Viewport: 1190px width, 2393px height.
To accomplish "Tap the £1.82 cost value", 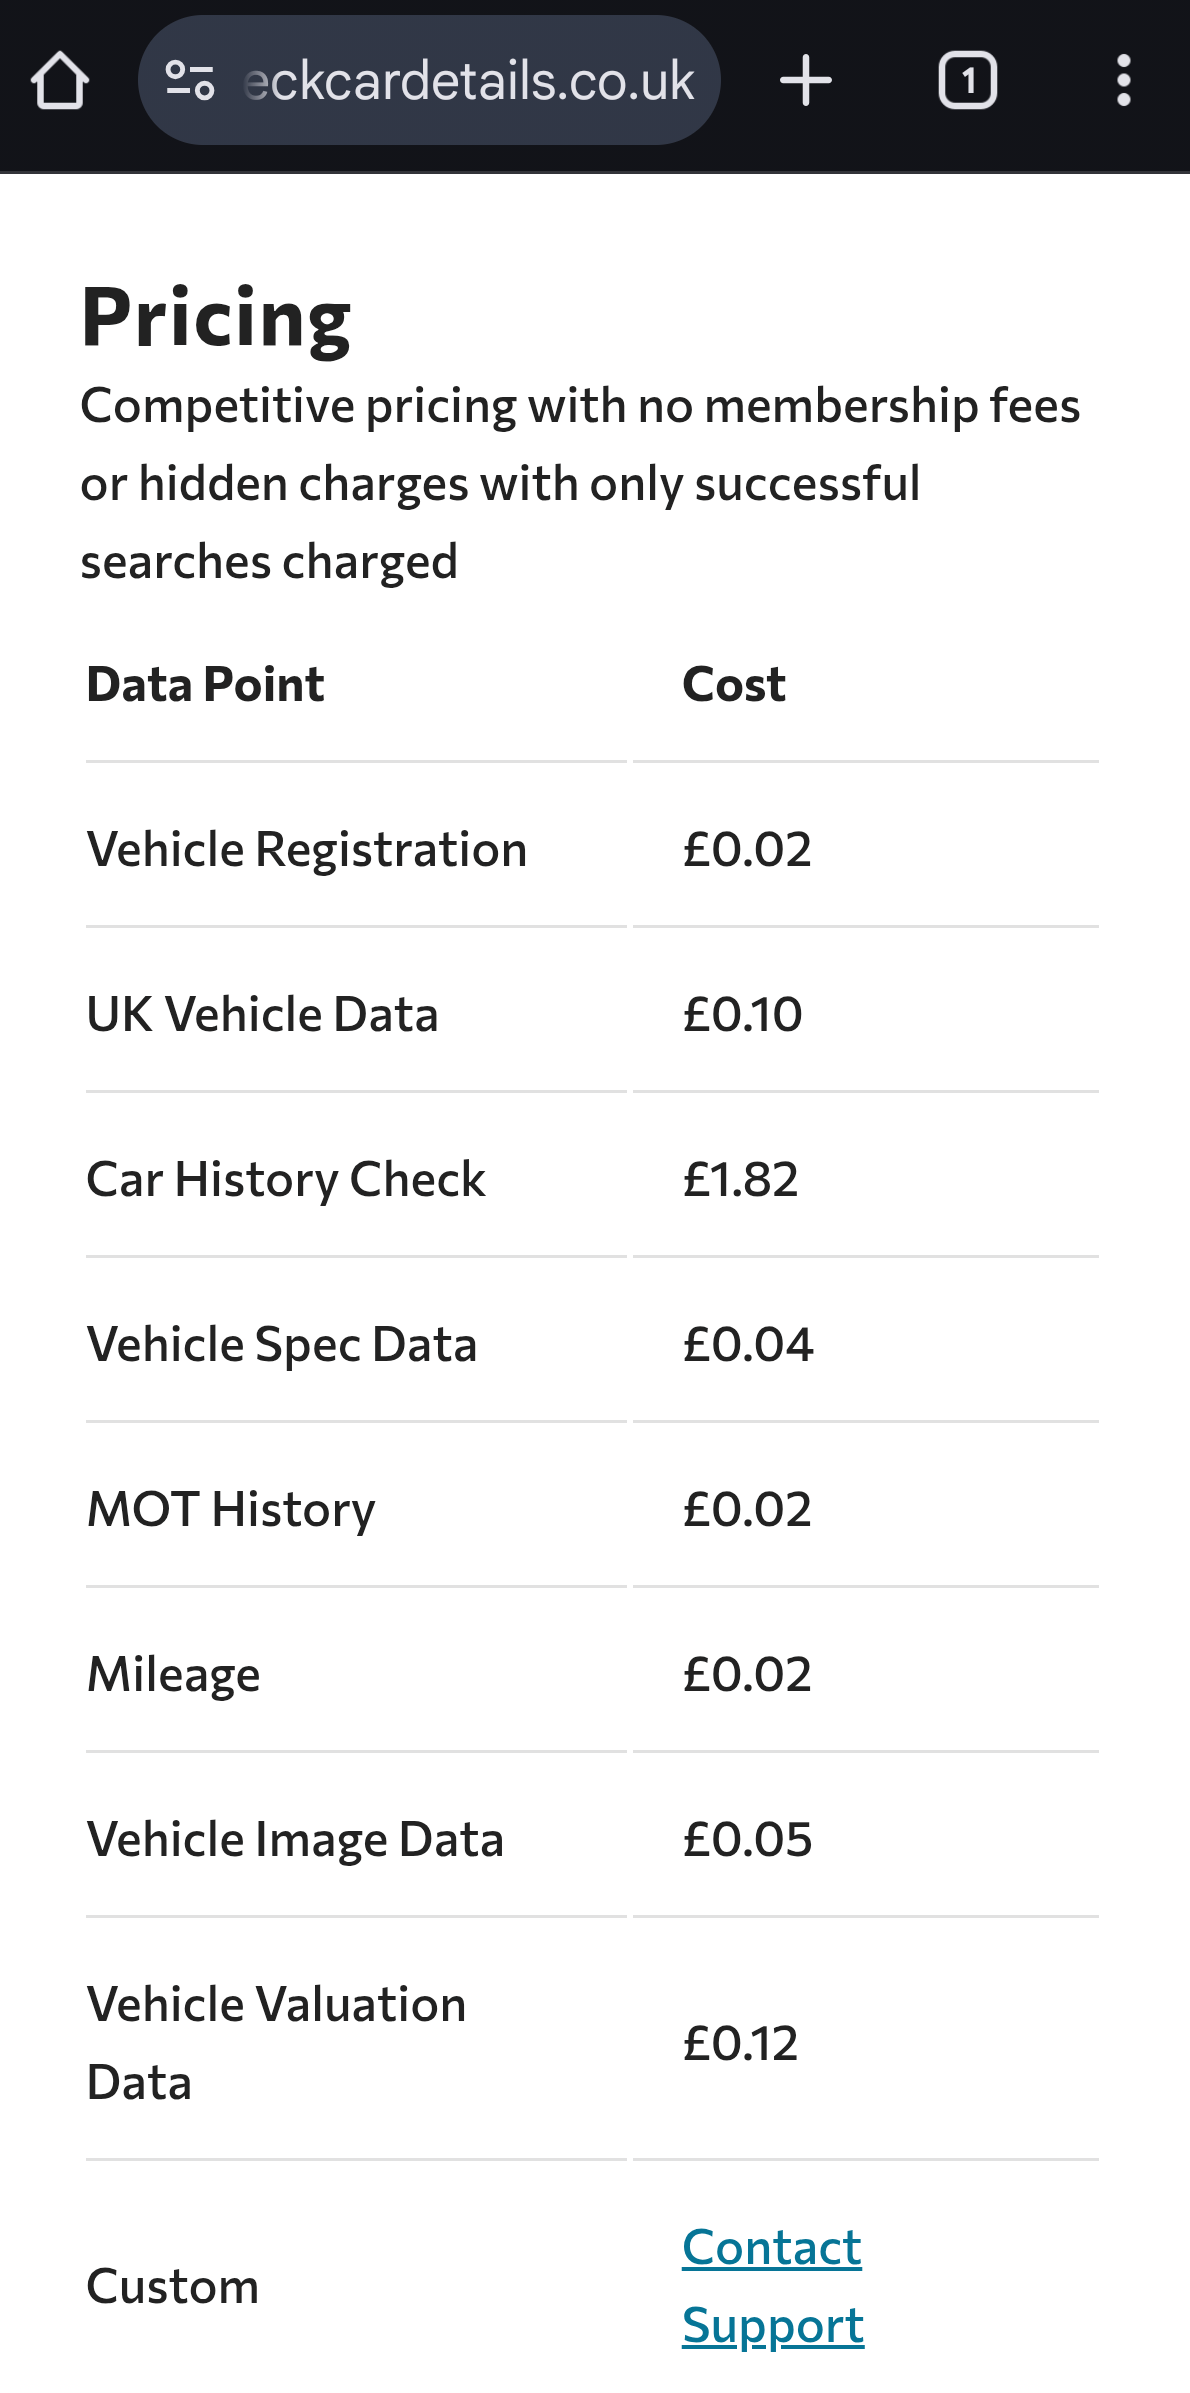I will click(740, 1179).
